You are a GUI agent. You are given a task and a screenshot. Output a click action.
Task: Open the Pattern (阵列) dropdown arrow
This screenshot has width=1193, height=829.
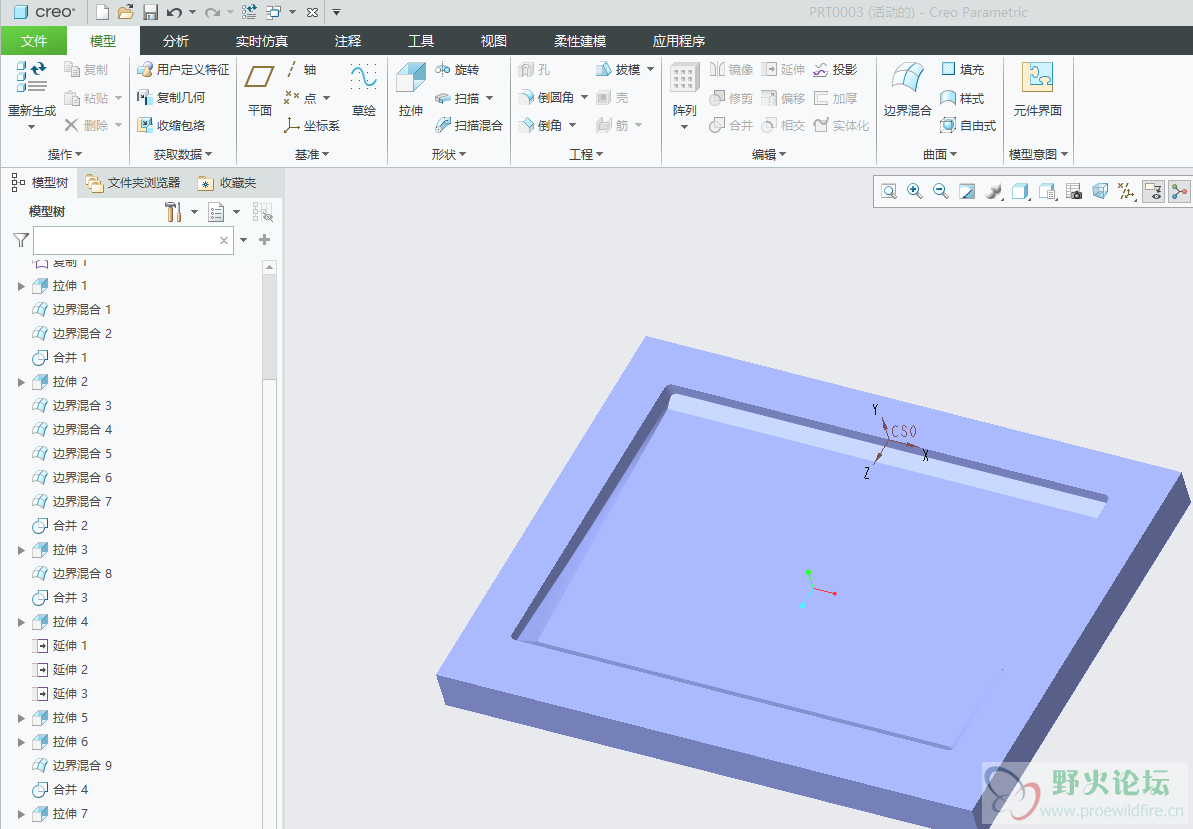point(684,127)
